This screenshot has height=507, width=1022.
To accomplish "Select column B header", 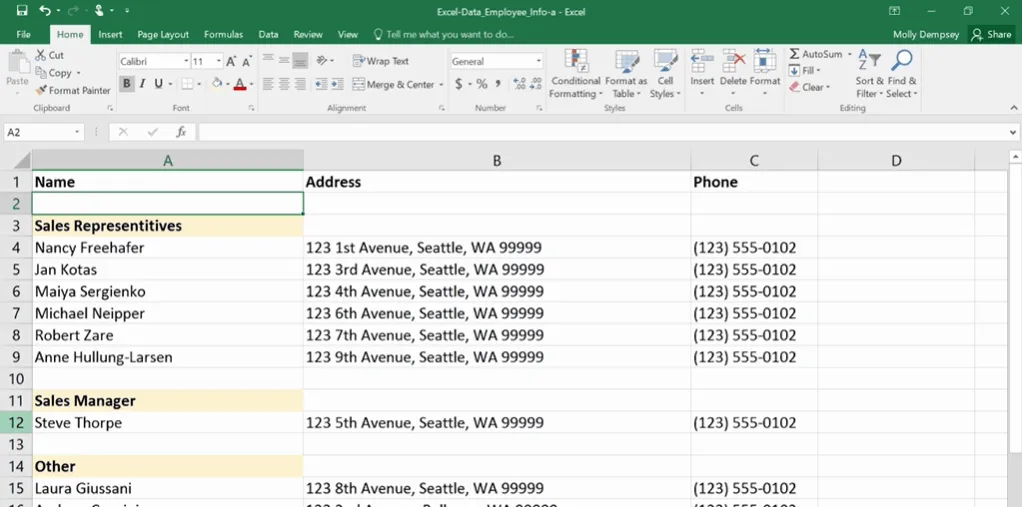I will coord(497,160).
